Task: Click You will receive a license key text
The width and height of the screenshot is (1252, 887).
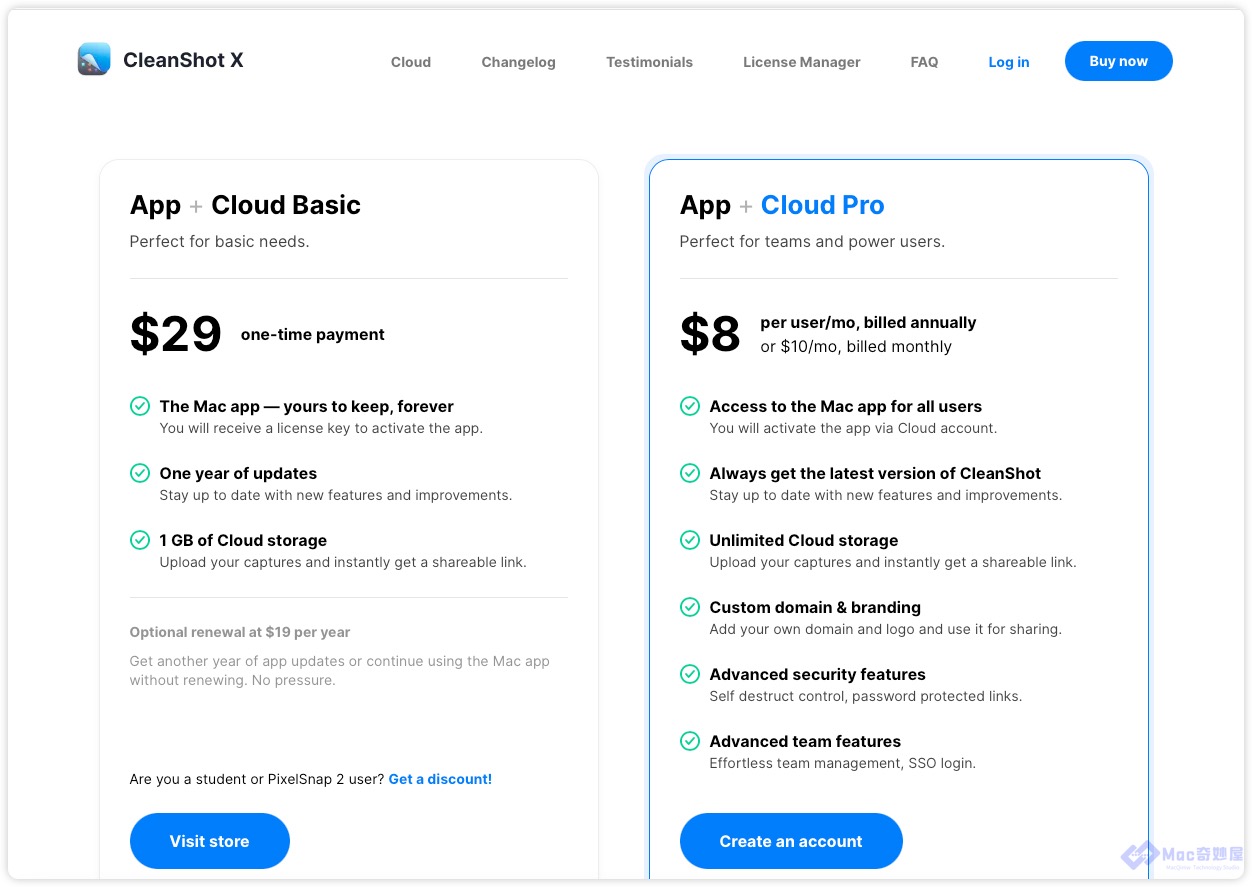Action: 321,428
